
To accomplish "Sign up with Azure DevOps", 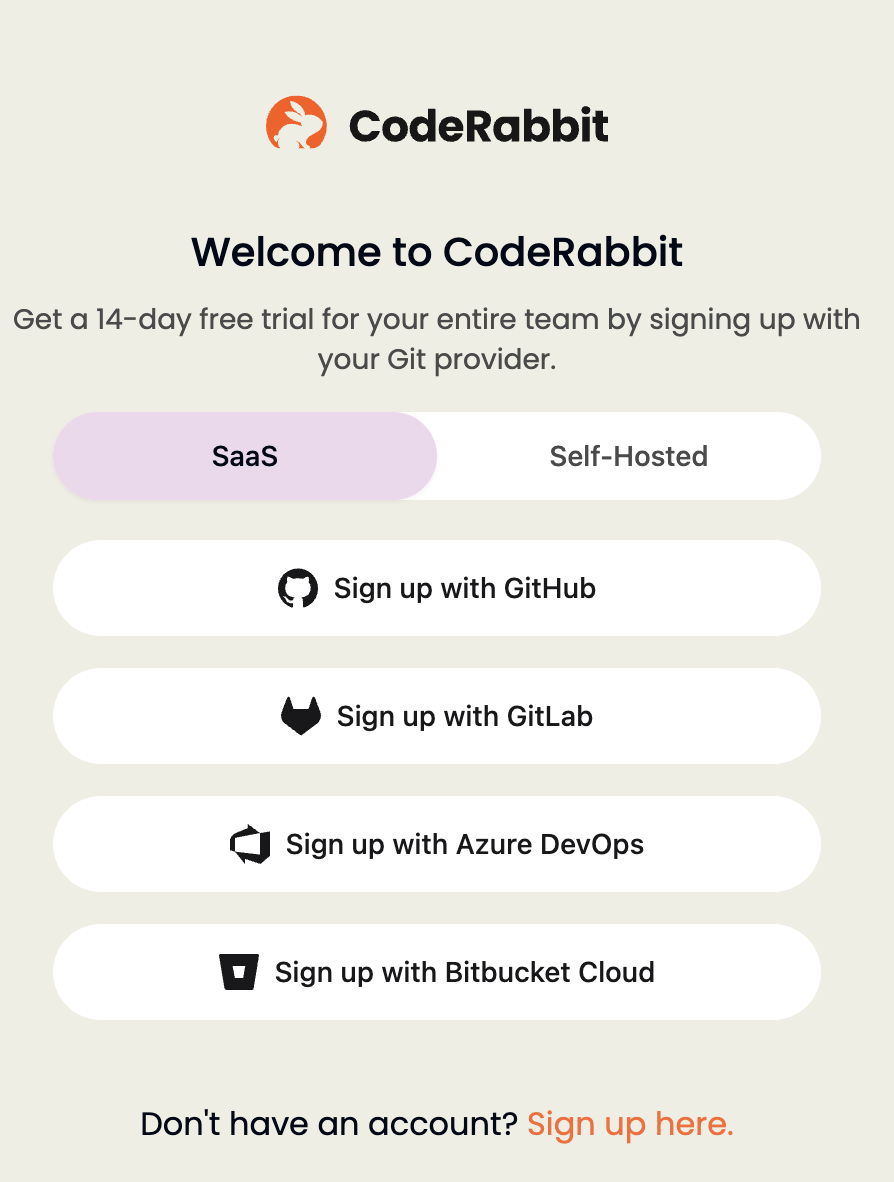I will point(437,844).
